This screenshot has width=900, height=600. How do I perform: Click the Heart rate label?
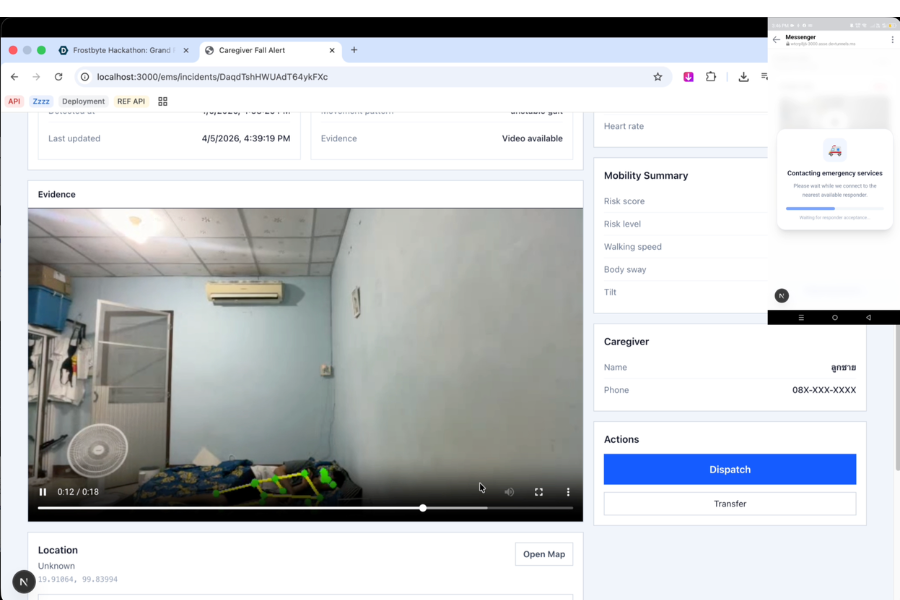(623, 126)
